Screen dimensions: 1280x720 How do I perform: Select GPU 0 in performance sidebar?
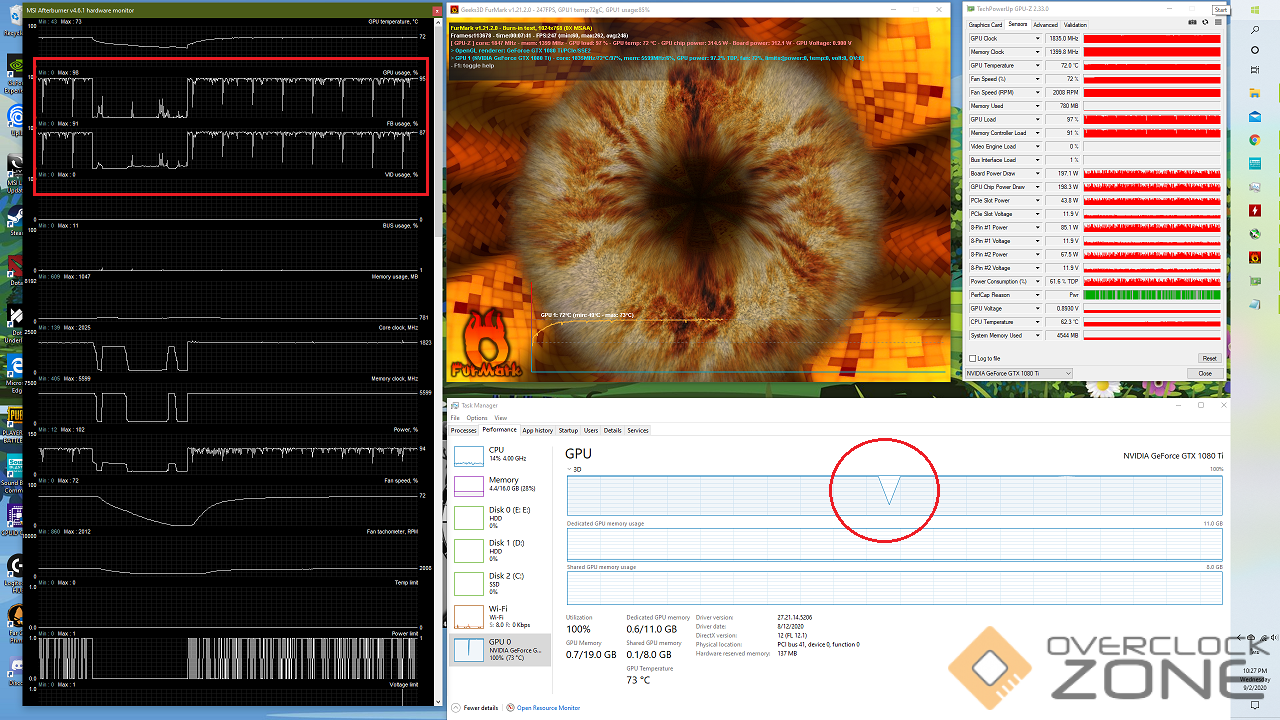500,649
